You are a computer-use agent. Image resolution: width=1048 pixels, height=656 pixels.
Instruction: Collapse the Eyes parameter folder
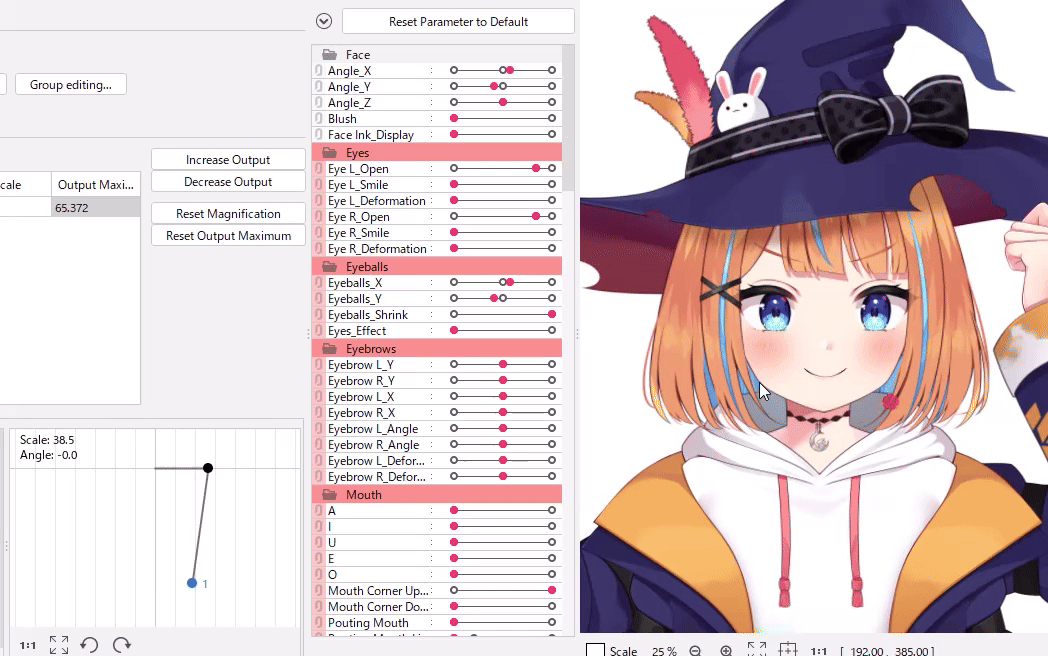point(330,152)
